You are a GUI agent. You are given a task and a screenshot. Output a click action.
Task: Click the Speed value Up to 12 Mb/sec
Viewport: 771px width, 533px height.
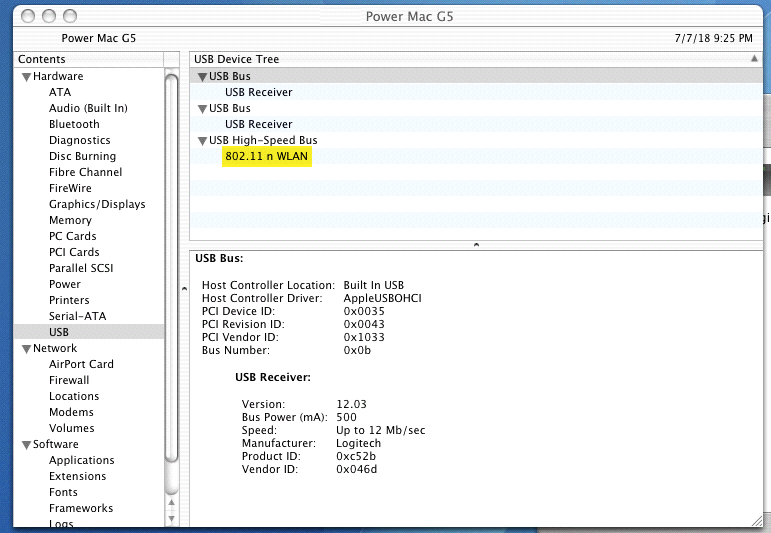click(381, 430)
